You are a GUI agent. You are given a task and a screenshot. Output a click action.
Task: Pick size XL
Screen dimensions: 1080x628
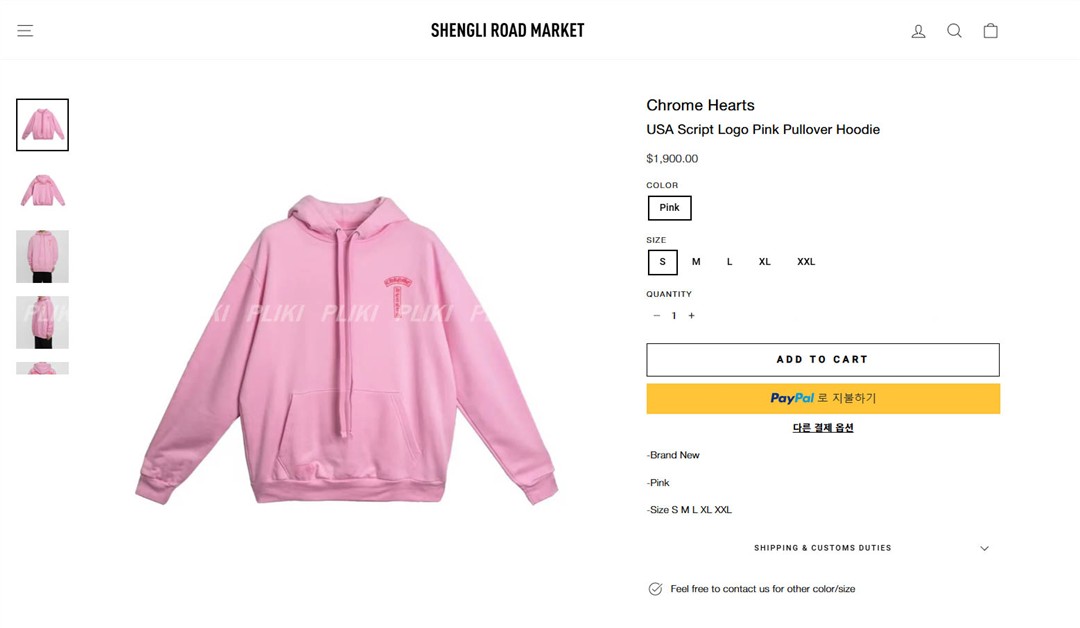(765, 262)
